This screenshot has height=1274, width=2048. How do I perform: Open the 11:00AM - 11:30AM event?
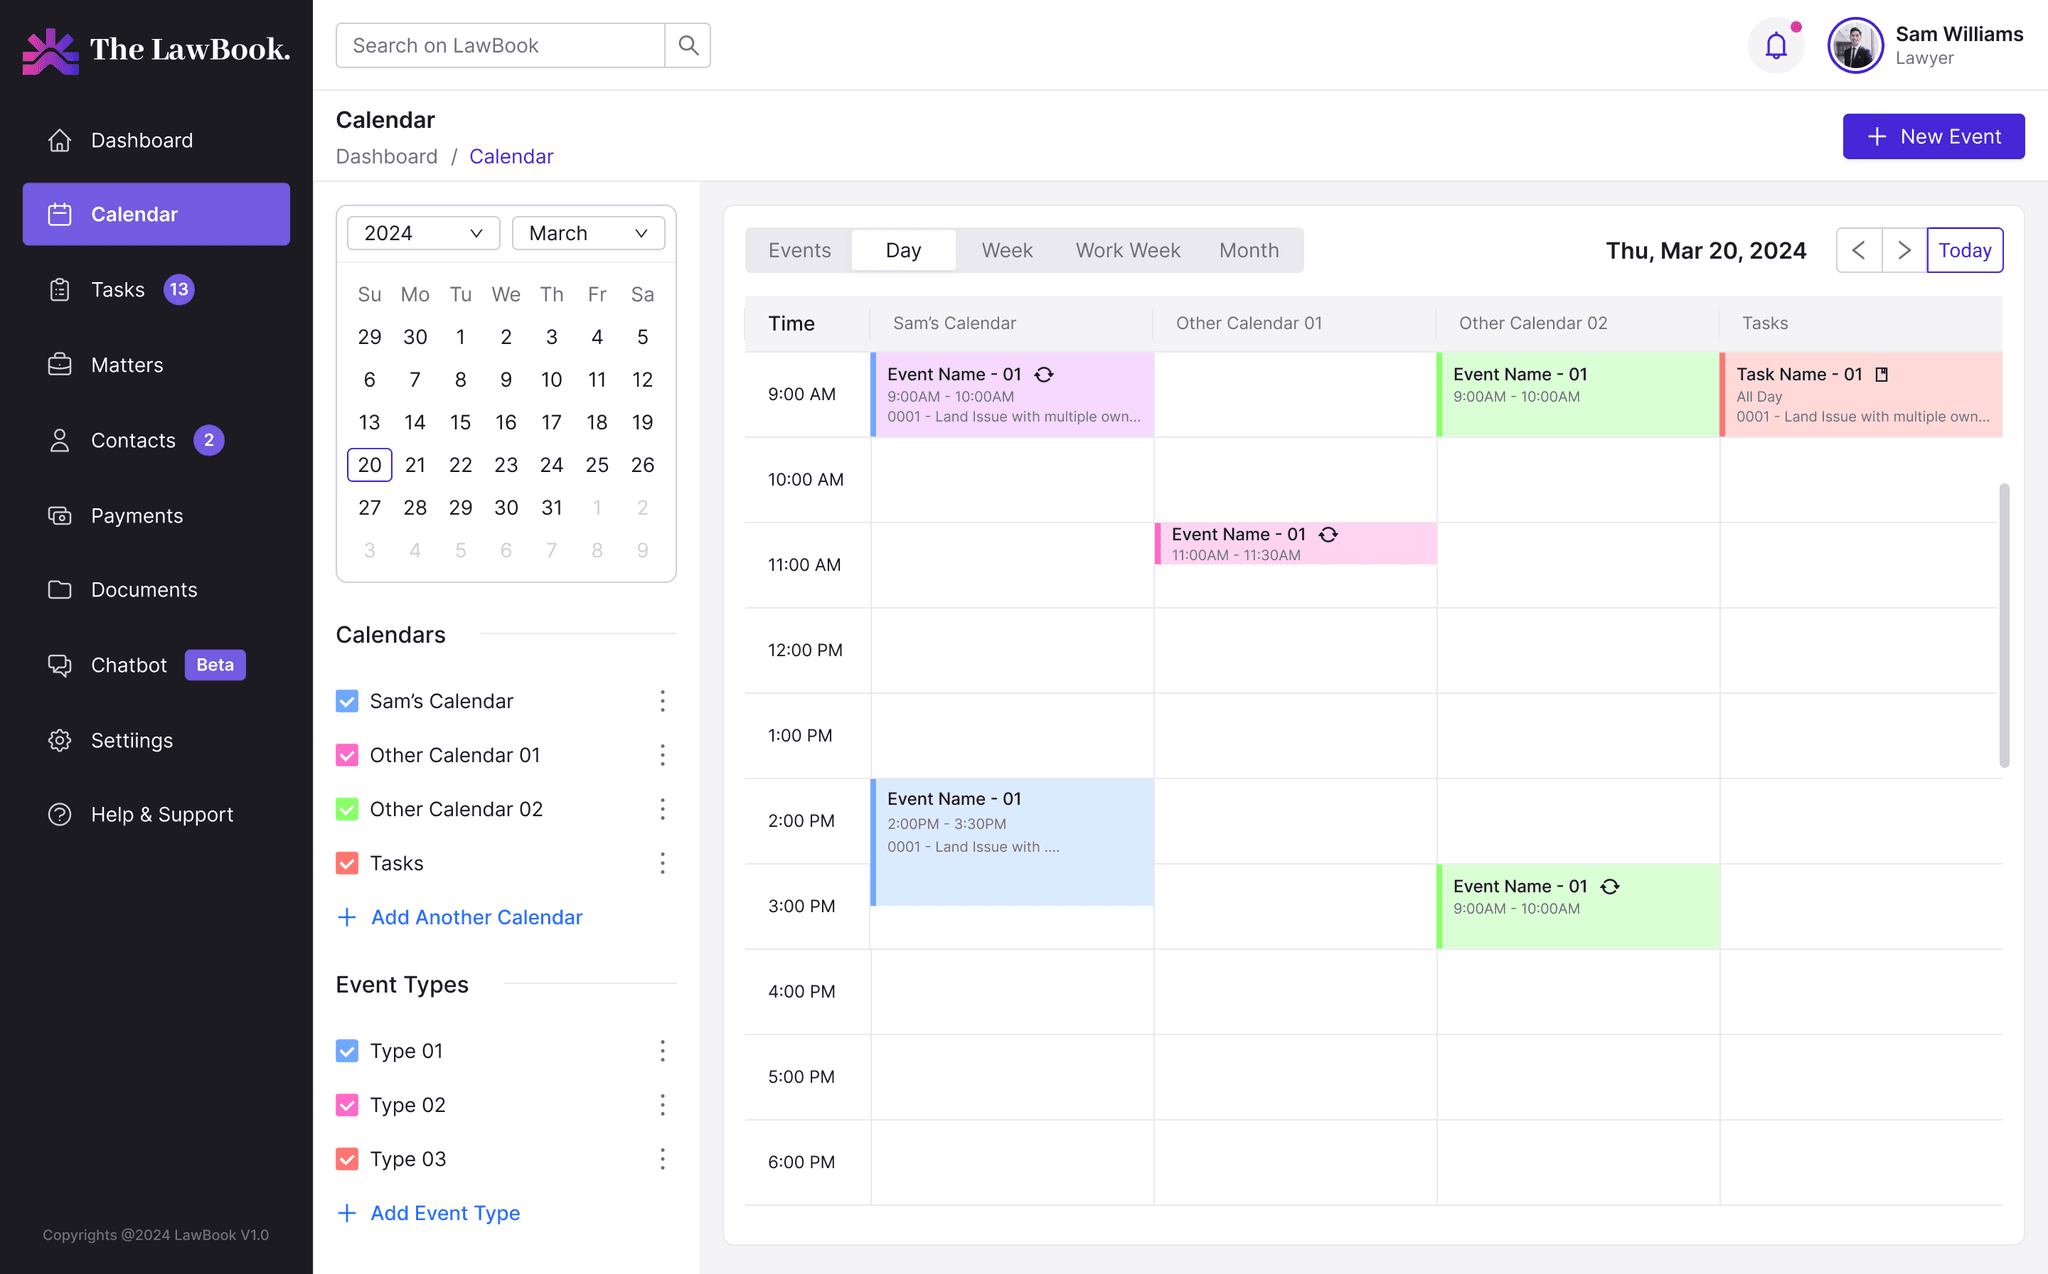[x=1296, y=543]
